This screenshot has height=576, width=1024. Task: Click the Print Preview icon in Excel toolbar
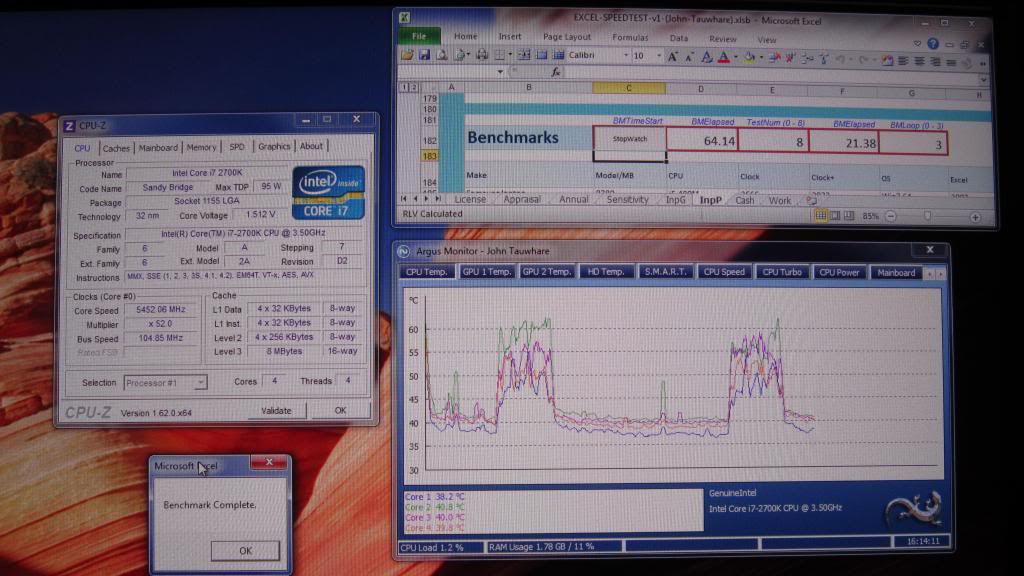[442, 56]
